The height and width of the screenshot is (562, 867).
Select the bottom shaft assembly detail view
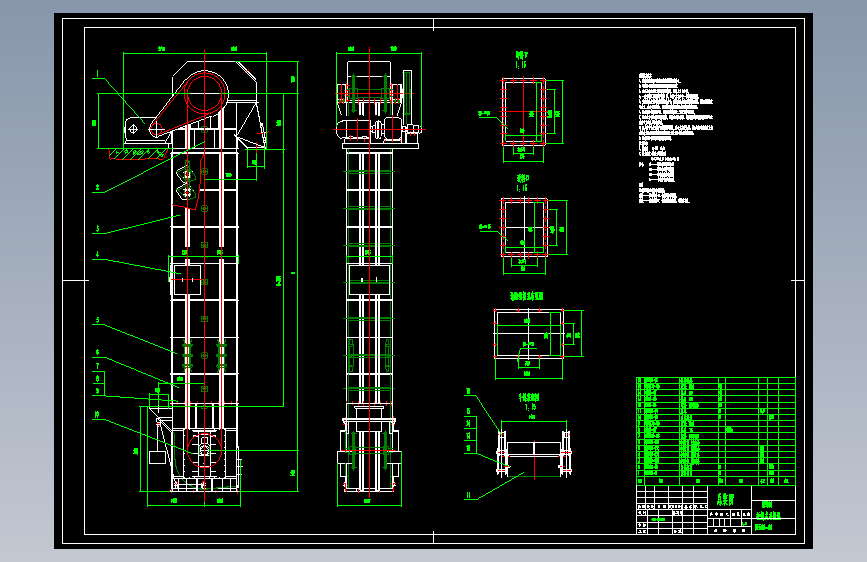pos(534,452)
